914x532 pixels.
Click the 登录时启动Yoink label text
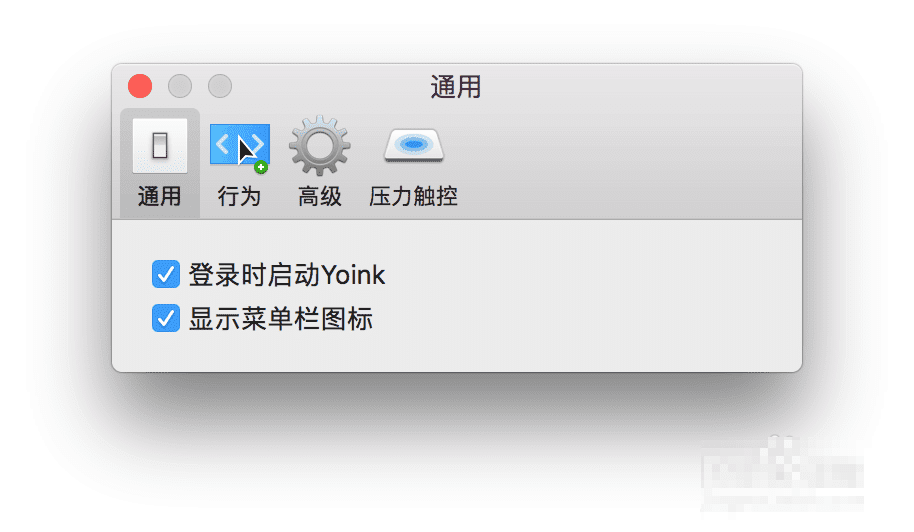tap(287, 274)
